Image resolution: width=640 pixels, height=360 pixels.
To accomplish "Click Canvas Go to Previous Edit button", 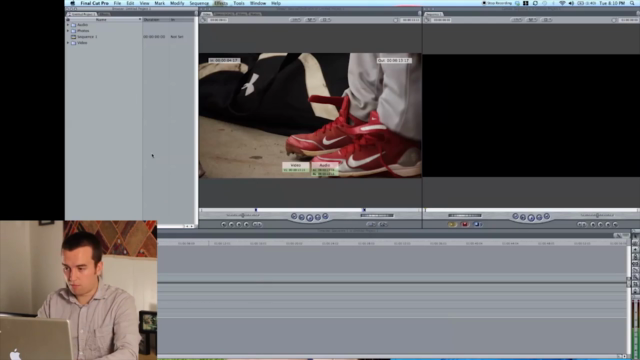I will (x=516, y=216).
